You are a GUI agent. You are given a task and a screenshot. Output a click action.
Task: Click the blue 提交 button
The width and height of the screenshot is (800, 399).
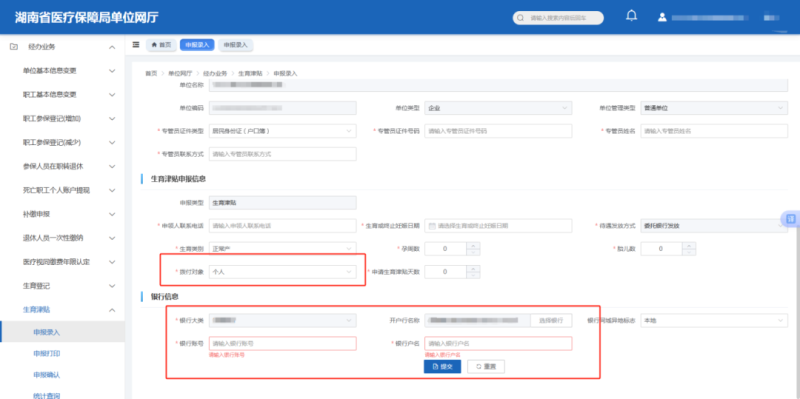click(442, 366)
